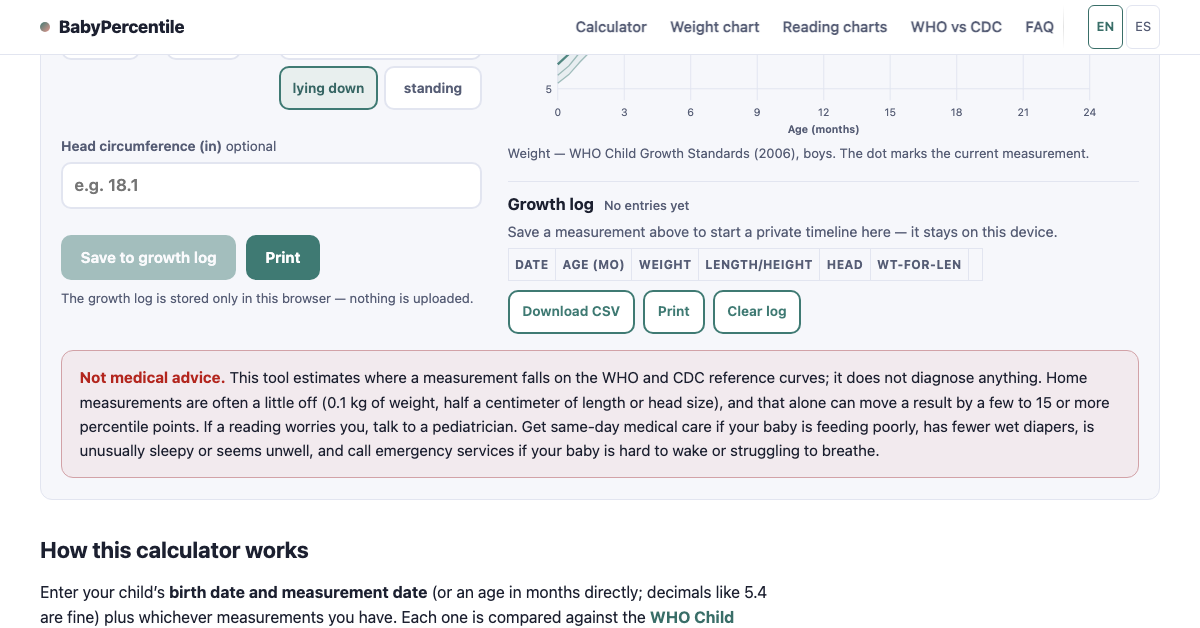Click the Growth log heading
This screenshot has width=1200, height=628.
tap(551, 204)
